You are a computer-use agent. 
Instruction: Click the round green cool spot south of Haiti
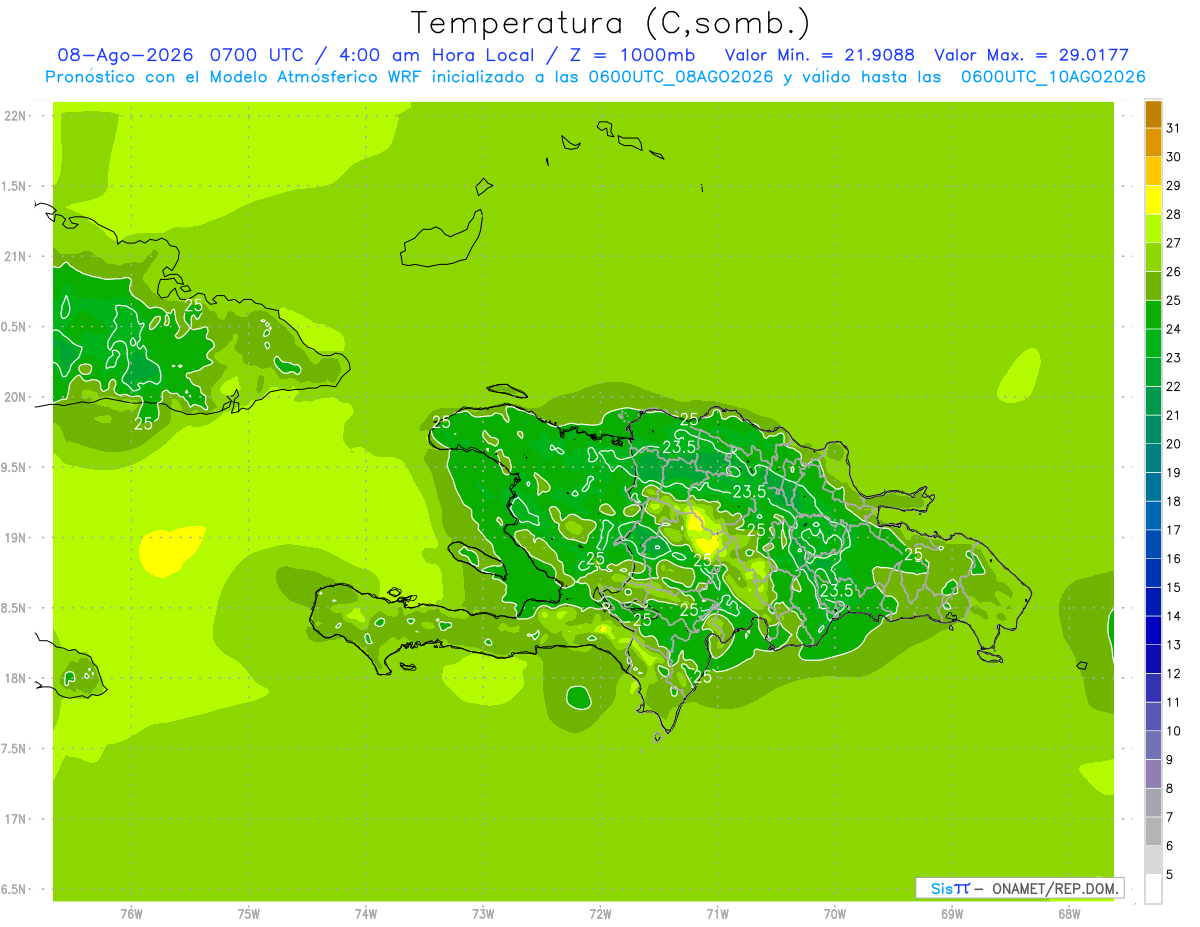(x=578, y=696)
